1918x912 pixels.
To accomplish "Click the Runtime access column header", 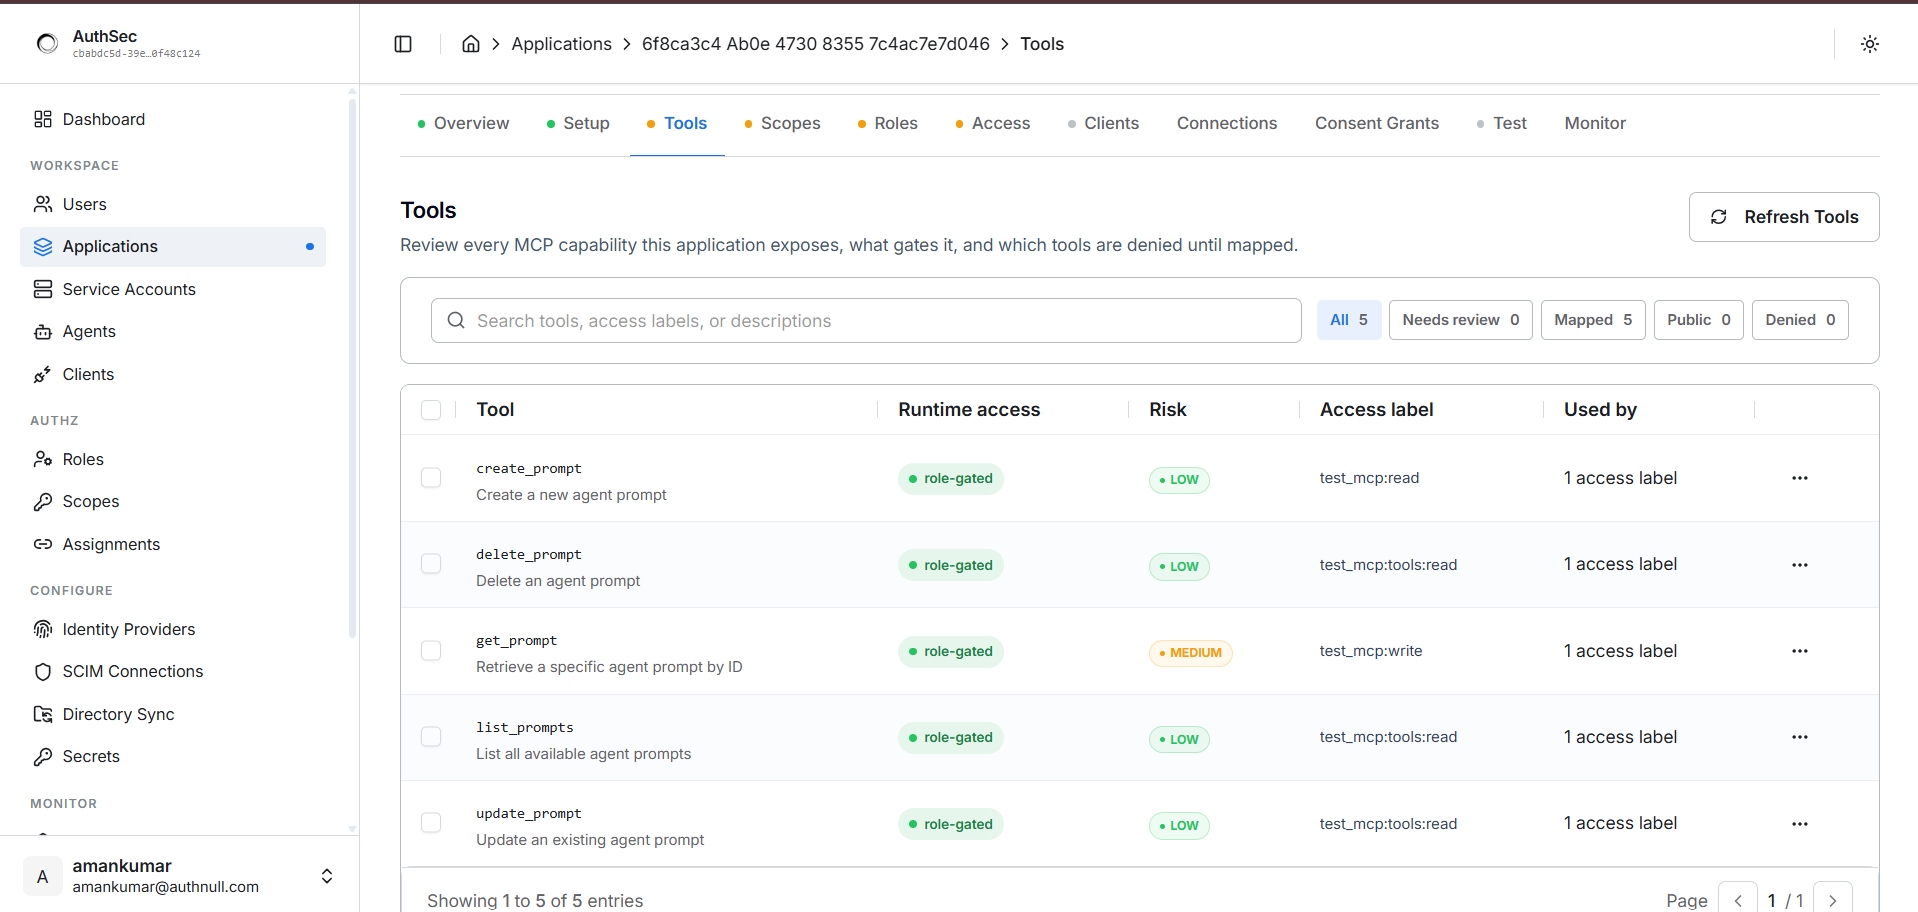I will pyautogui.click(x=969, y=410).
